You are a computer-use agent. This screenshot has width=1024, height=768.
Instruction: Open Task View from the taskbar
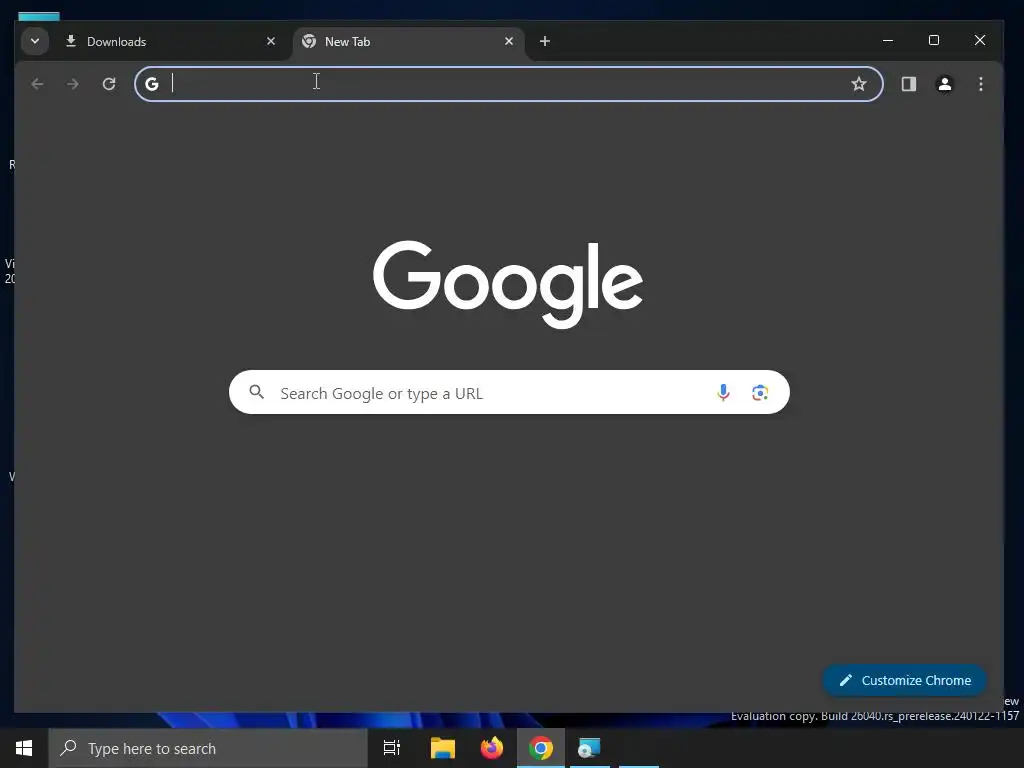tap(392, 748)
